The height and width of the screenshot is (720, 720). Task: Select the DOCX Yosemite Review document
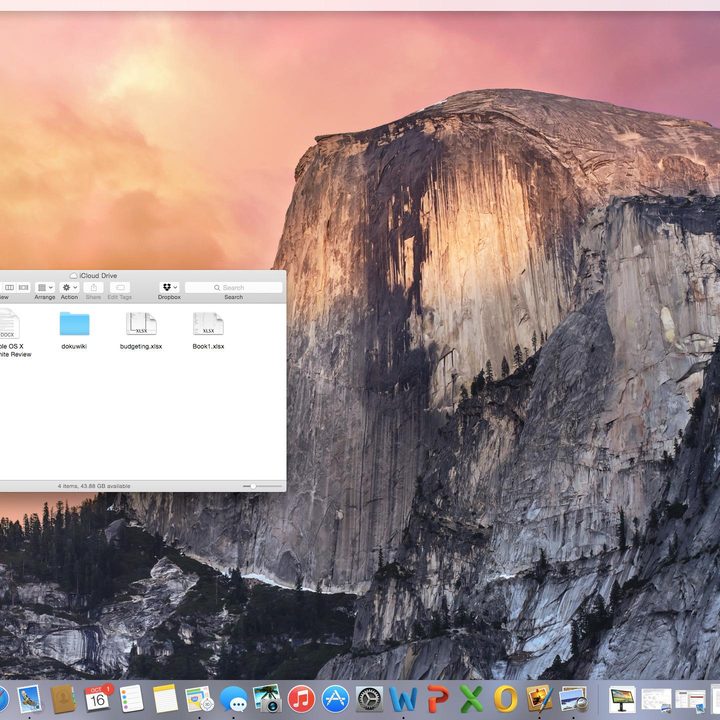pos(11,333)
